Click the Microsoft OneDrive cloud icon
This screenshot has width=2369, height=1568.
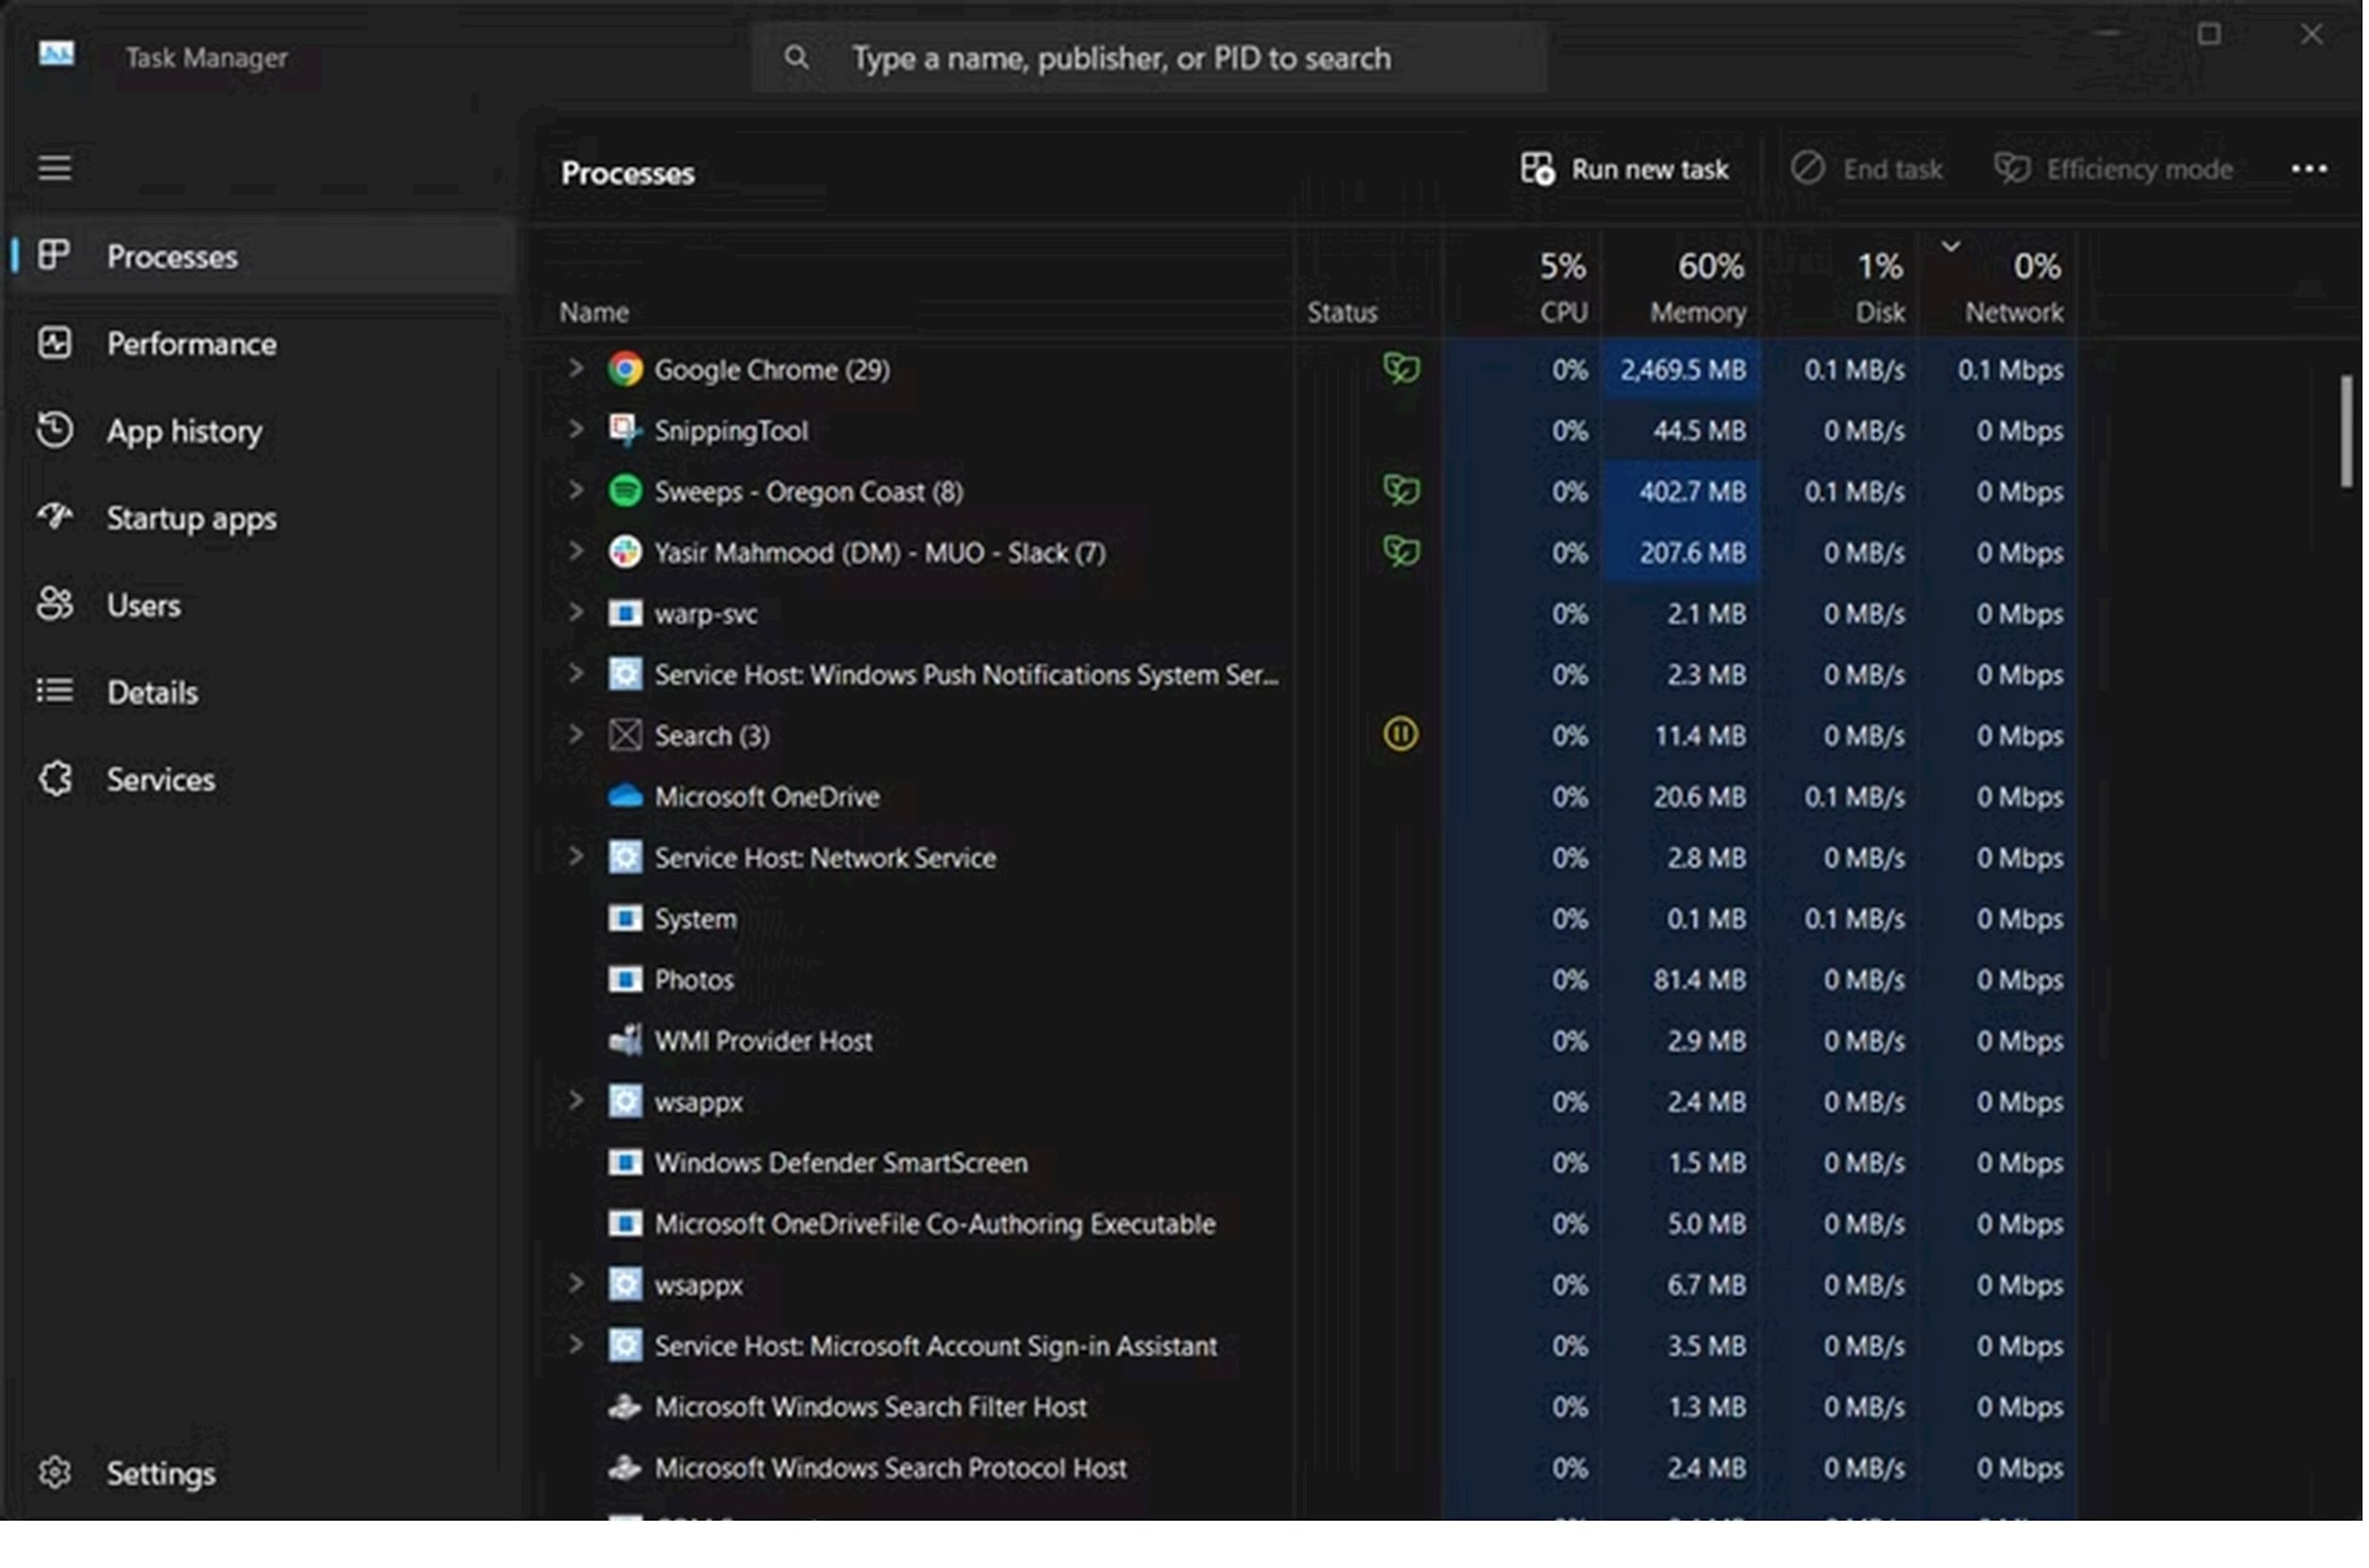(626, 797)
